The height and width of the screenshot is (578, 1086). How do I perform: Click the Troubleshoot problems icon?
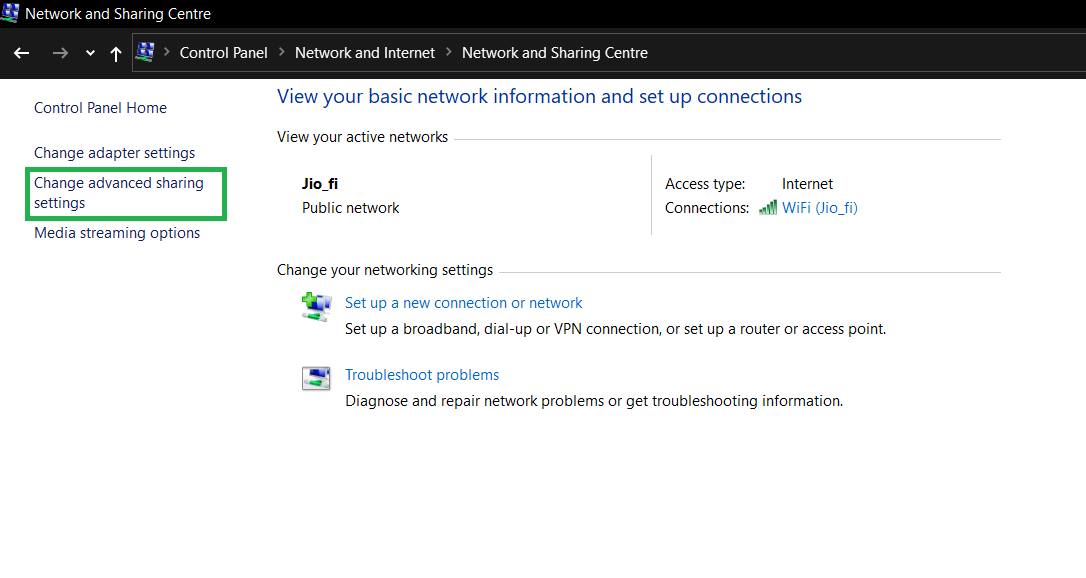[x=316, y=379]
